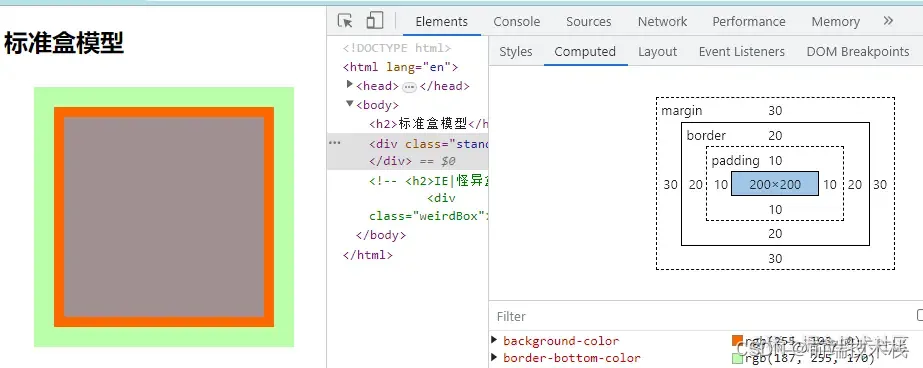Switch to the Styles pane
The image size is (923, 368).
pyautogui.click(x=516, y=52)
